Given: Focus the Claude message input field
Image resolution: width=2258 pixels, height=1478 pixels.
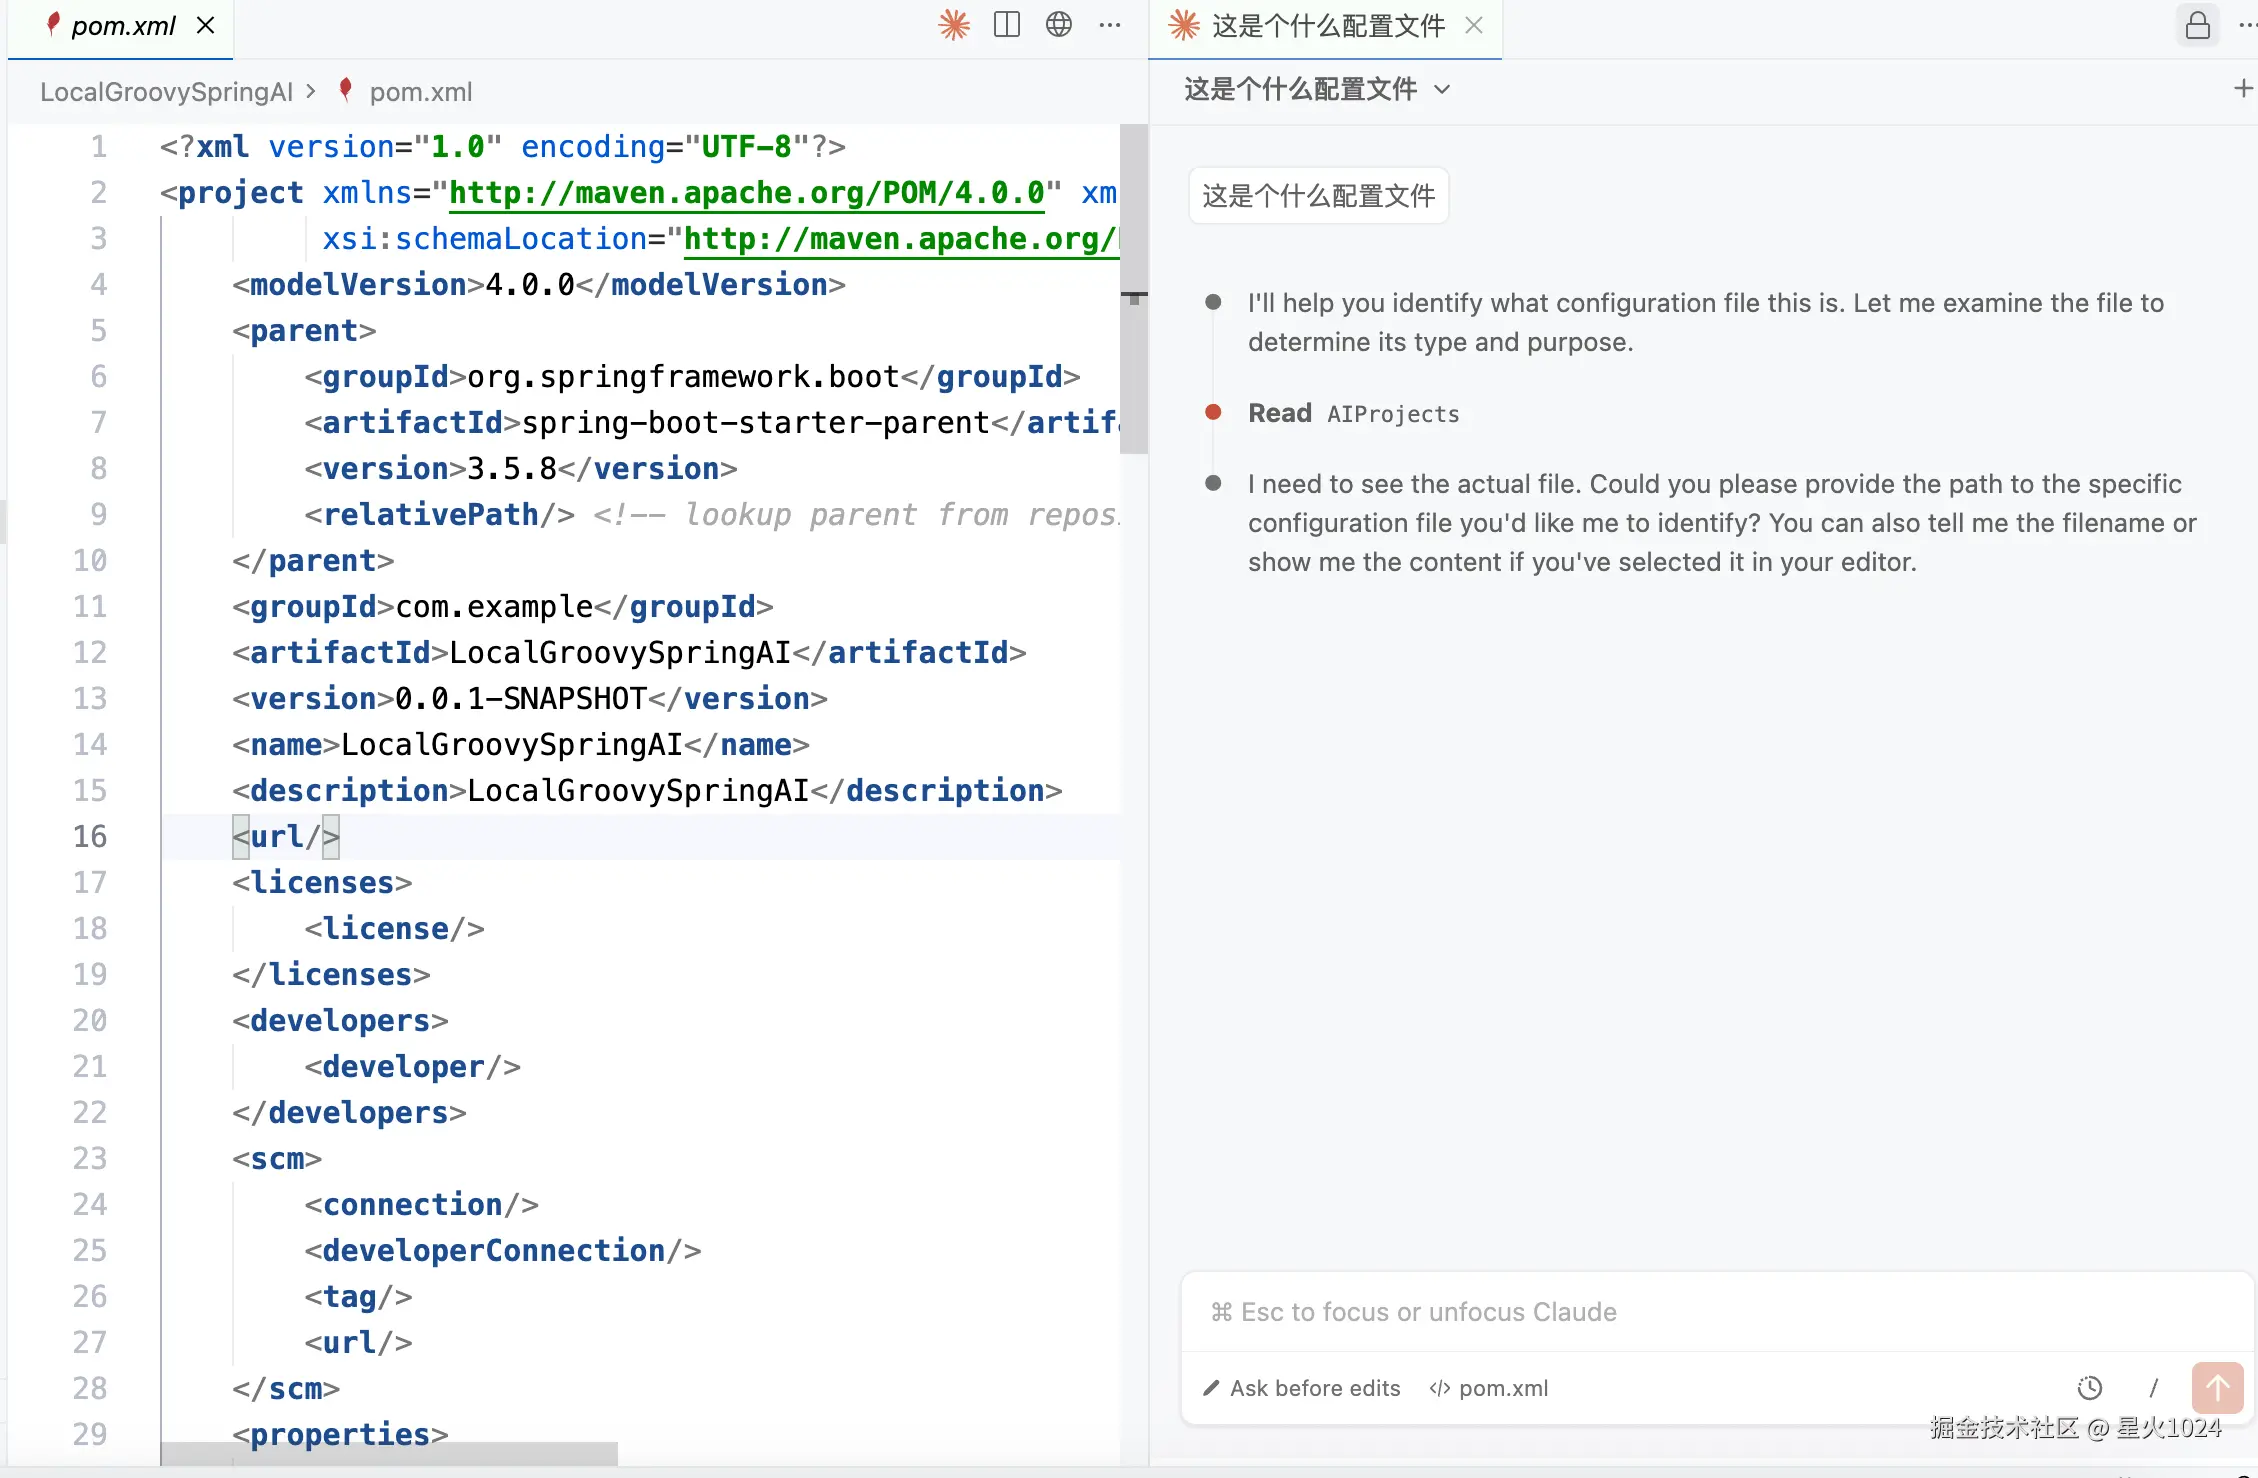Looking at the screenshot, I should [1700, 1312].
